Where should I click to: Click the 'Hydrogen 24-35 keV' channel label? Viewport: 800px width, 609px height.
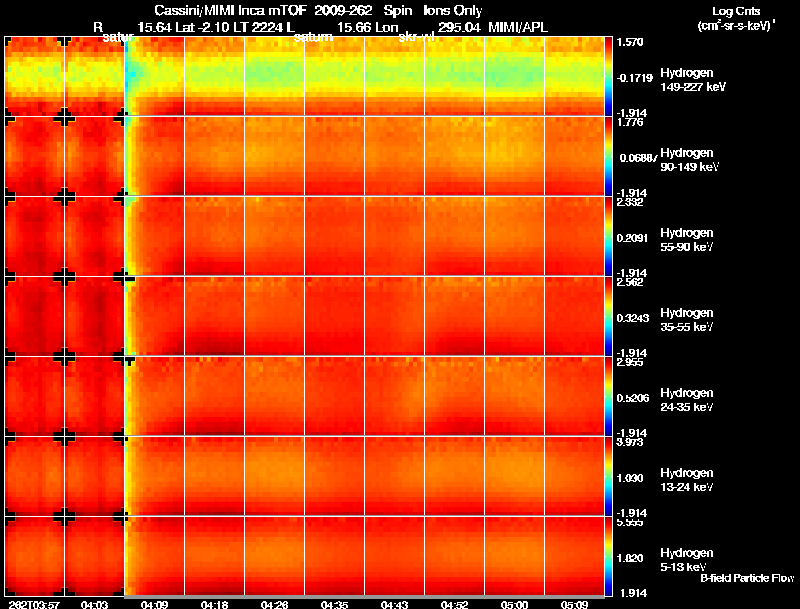(687, 400)
